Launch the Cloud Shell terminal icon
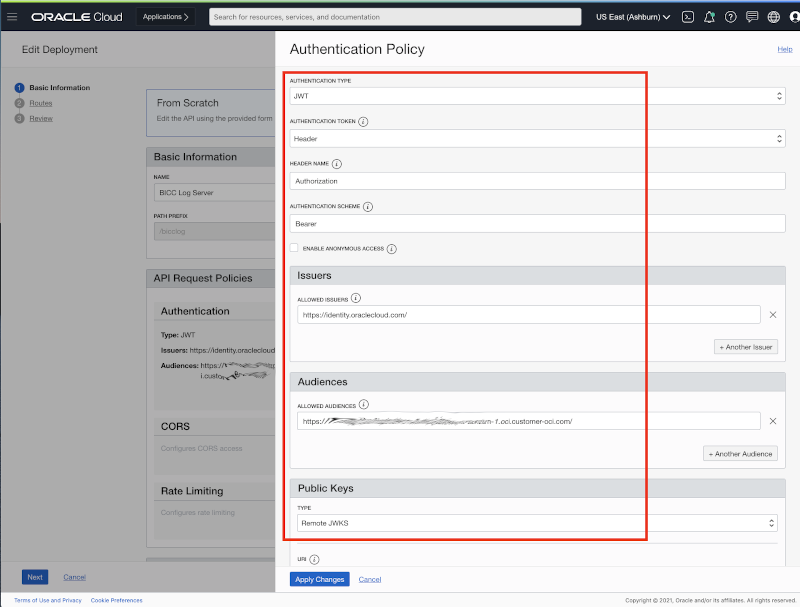Viewport: 800px width, 607px height. (x=689, y=16)
